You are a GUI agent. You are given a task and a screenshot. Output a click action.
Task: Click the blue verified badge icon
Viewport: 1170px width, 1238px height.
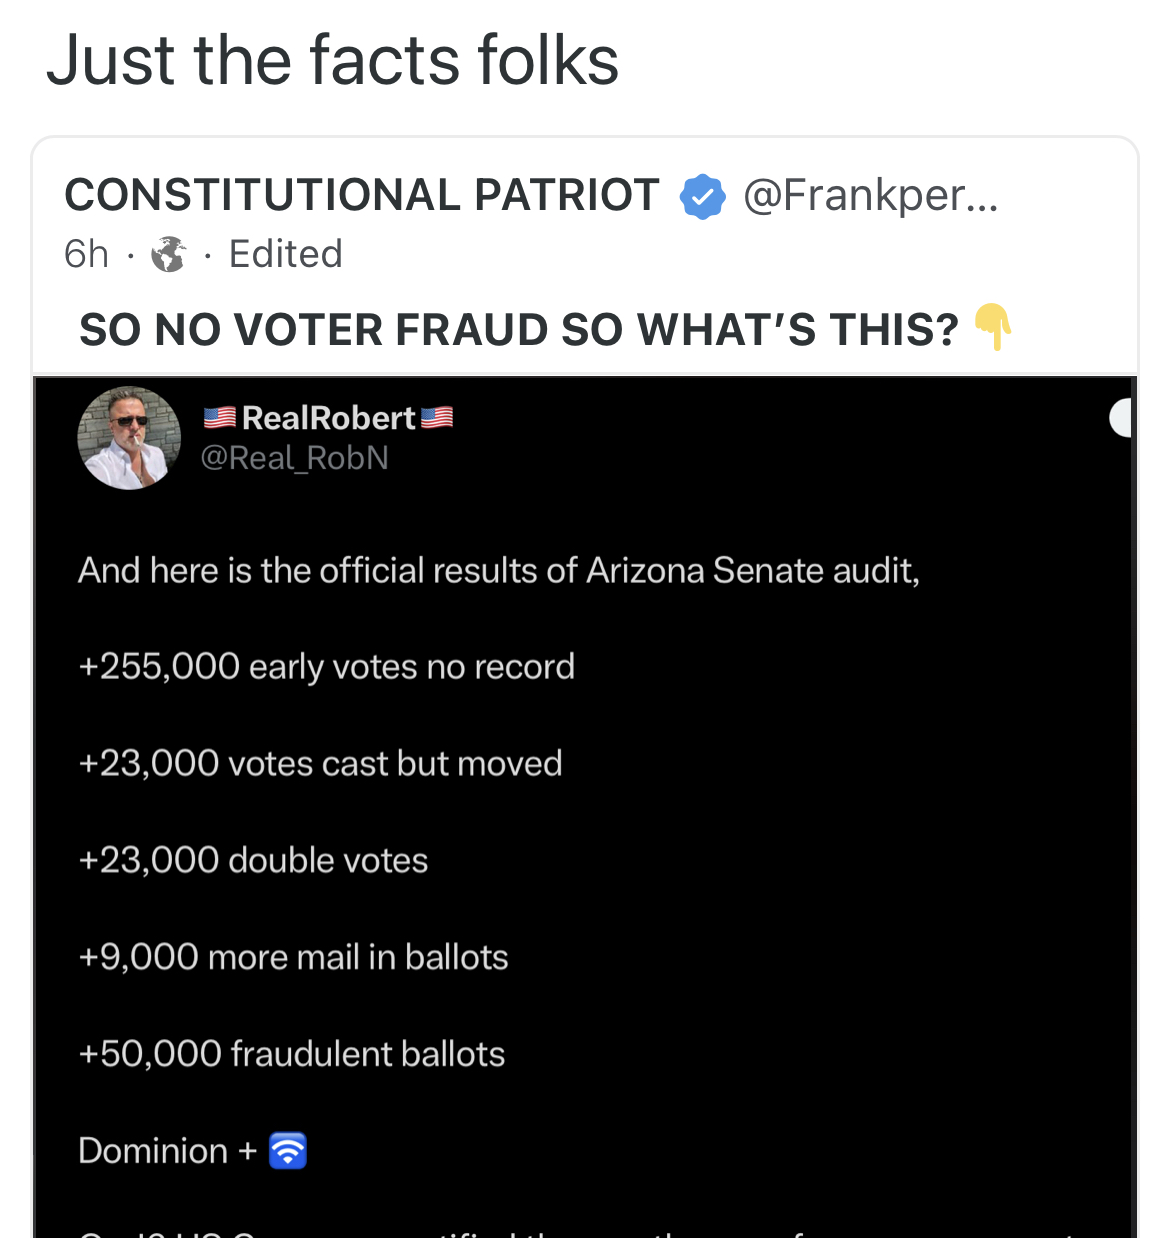tap(703, 196)
